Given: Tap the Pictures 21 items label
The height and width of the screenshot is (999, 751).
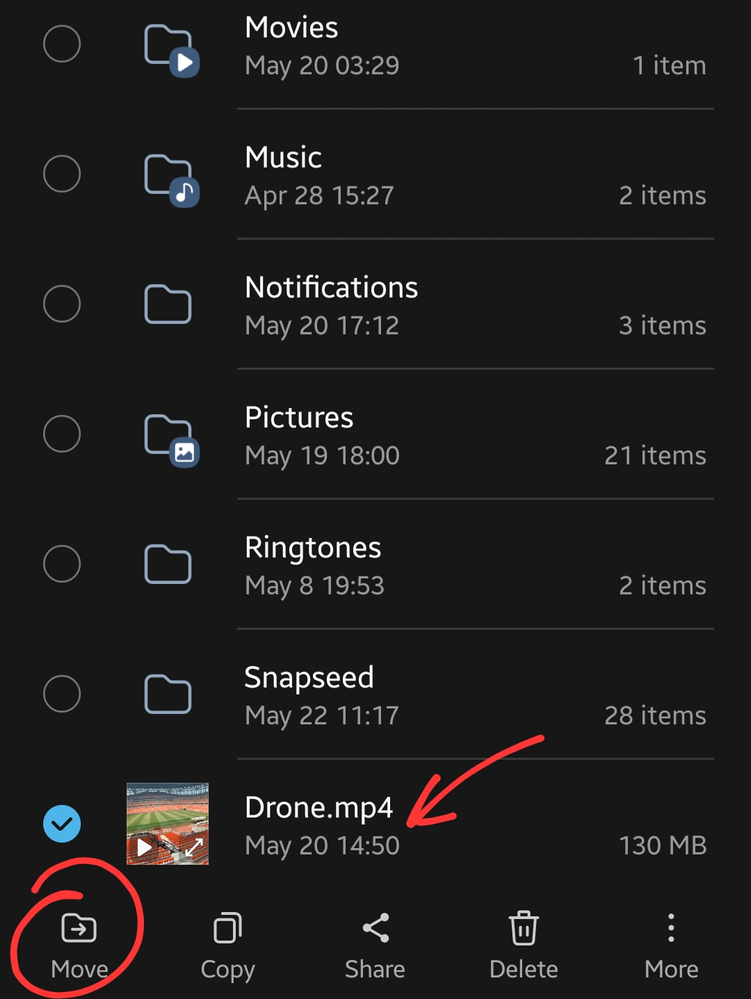Looking at the screenshot, I should (x=655, y=456).
